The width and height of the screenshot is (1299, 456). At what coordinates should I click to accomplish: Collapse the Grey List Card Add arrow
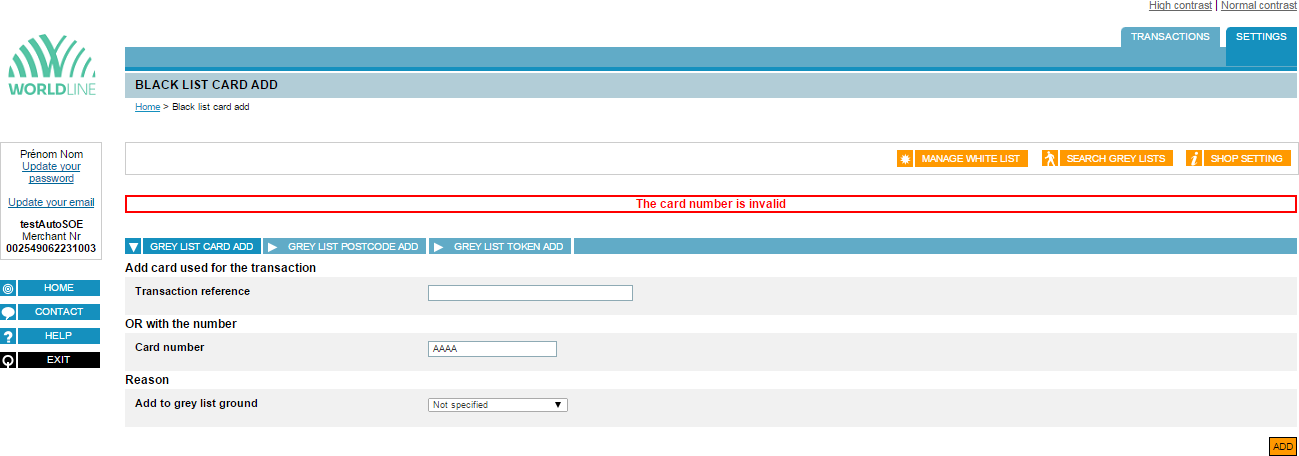[x=134, y=246]
